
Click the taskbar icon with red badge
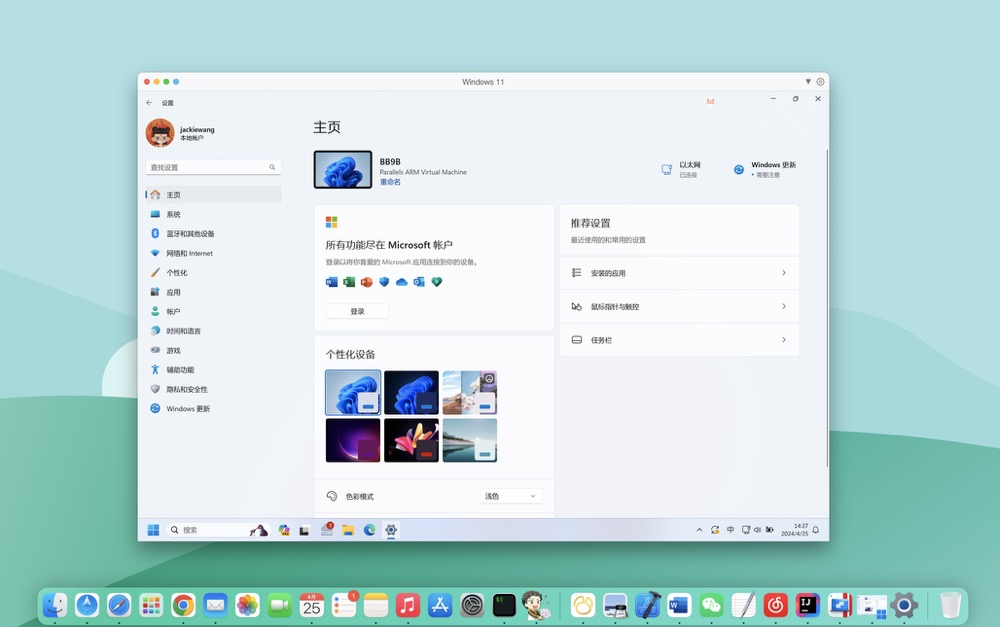(327, 529)
